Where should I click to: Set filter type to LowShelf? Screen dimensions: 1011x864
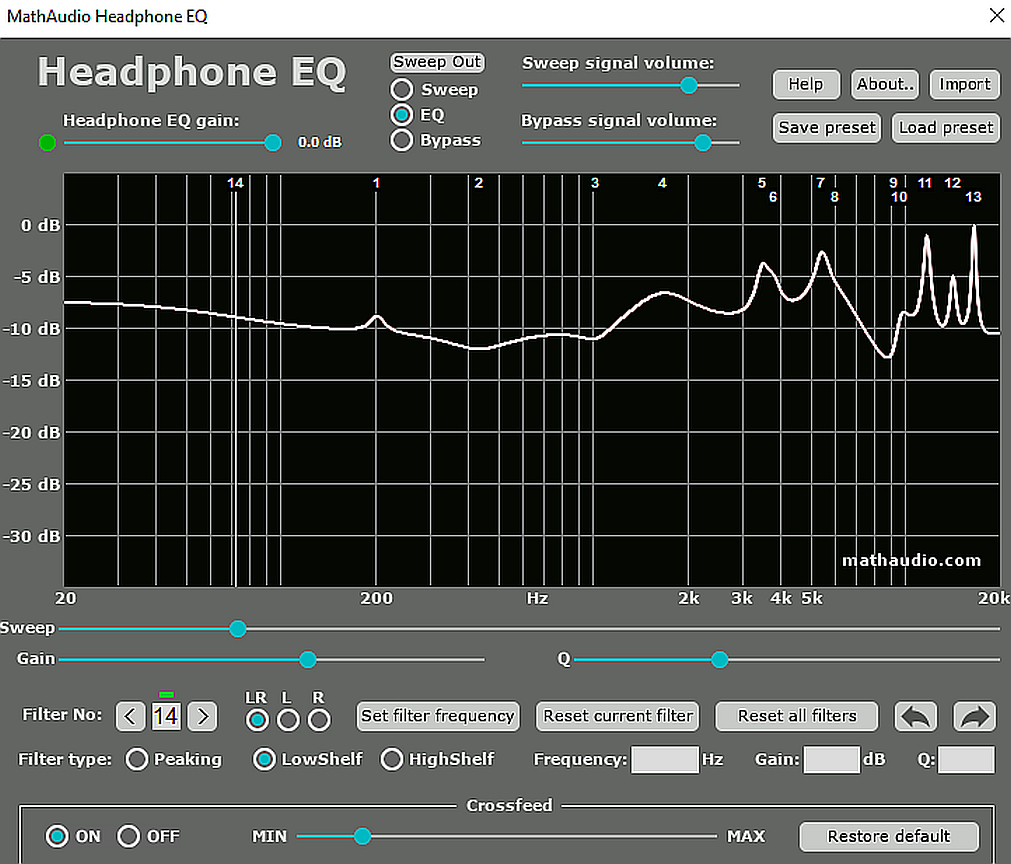pos(264,760)
